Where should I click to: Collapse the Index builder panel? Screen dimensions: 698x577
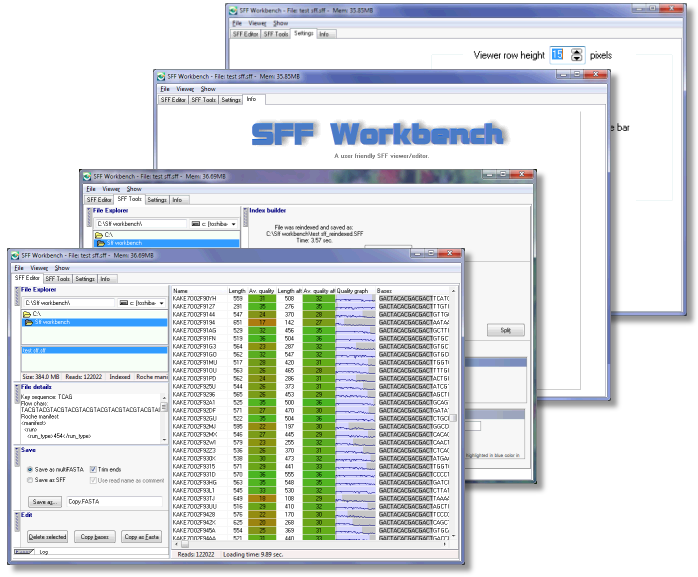245,217
